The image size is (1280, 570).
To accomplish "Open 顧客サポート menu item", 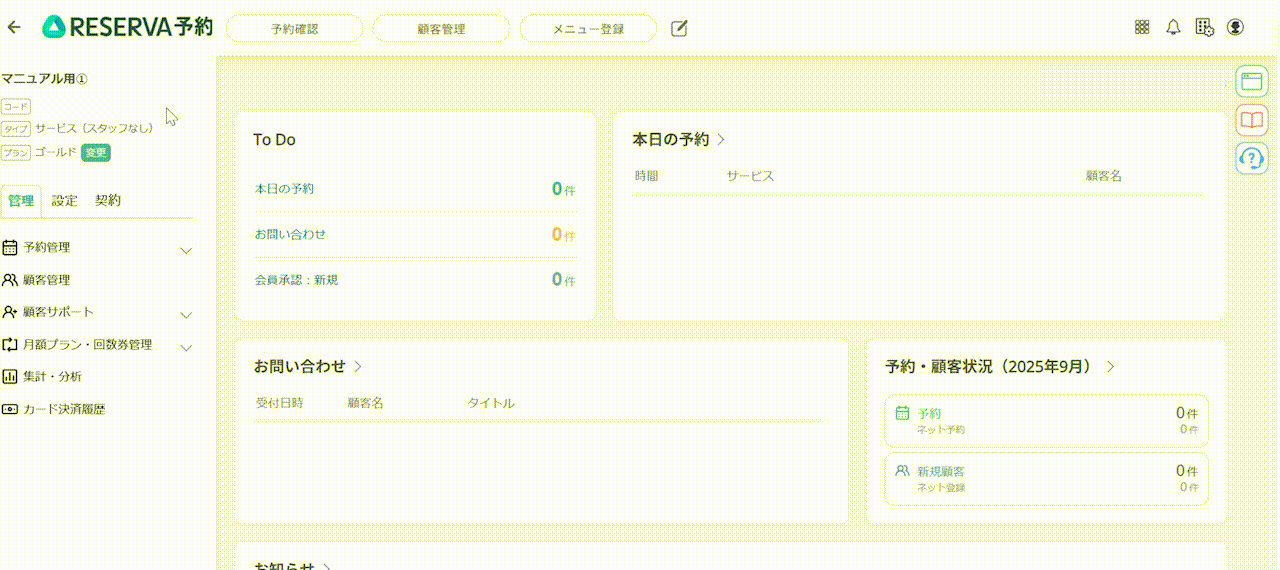I will 58,312.
